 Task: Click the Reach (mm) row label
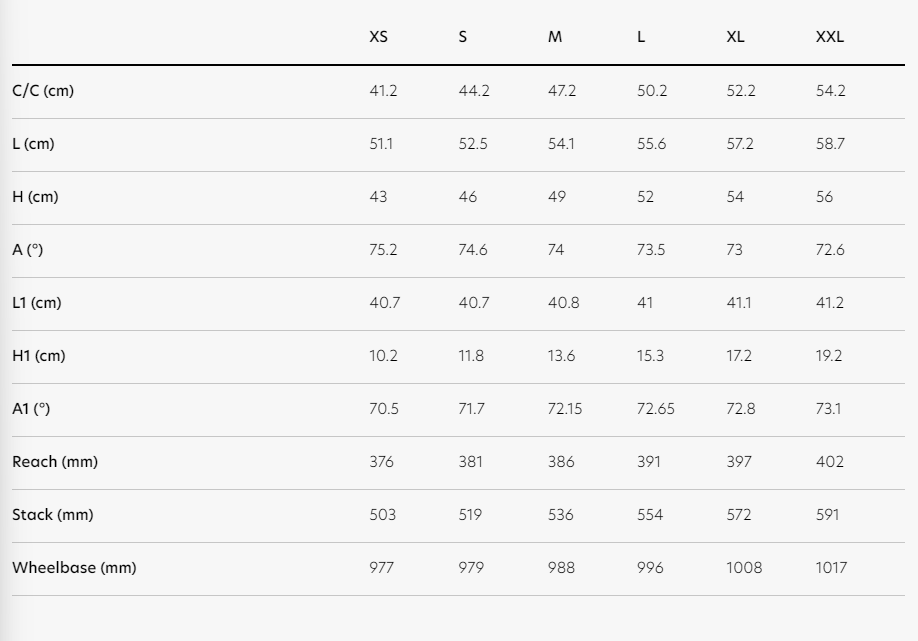pos(55,462)
